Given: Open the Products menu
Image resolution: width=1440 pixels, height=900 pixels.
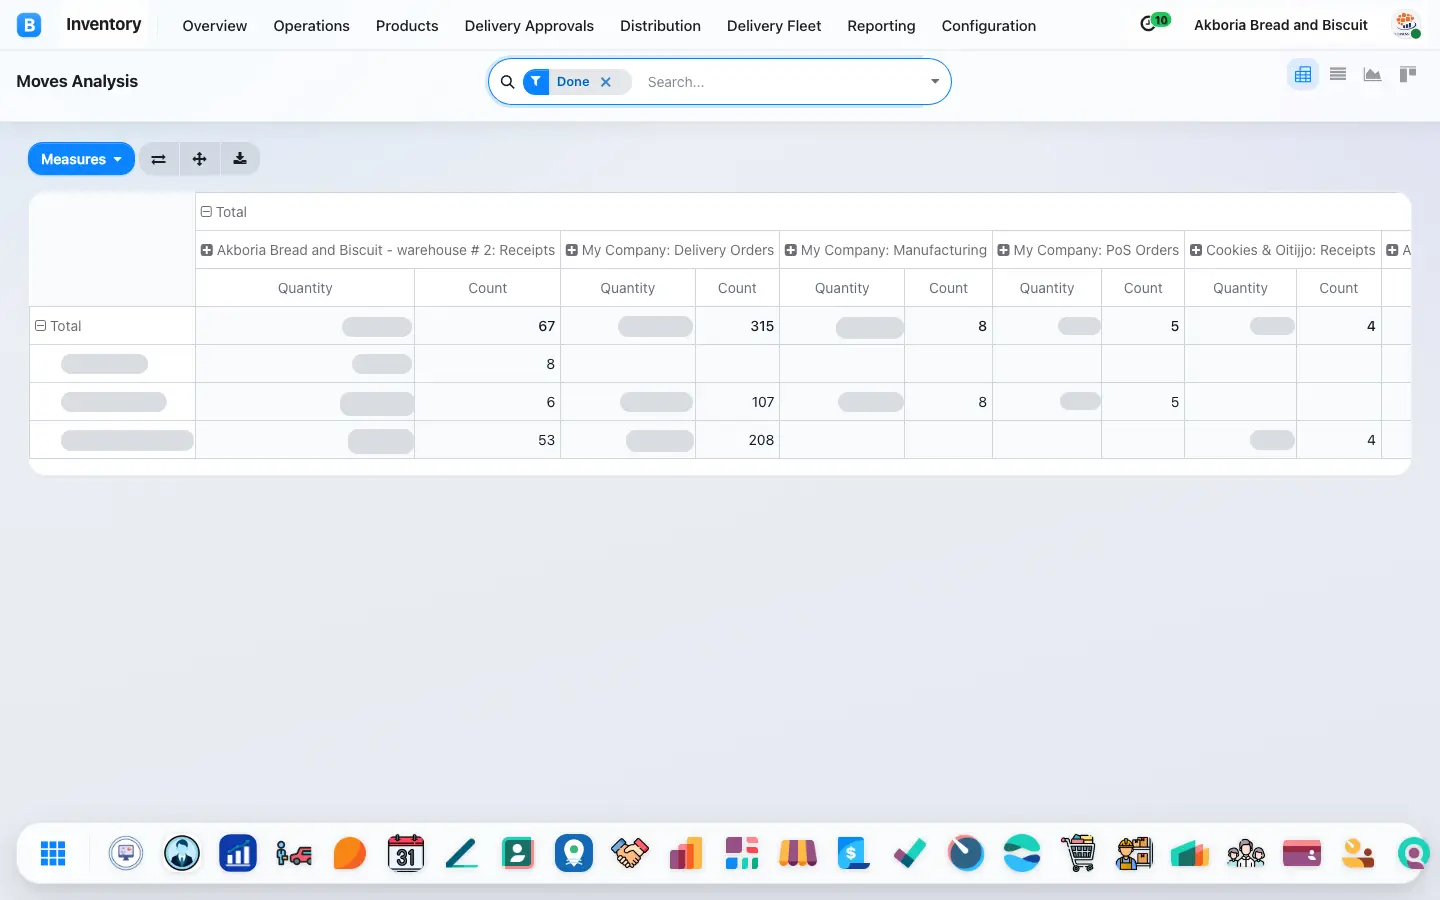Looking at the screenshot, I should point(407,26).
